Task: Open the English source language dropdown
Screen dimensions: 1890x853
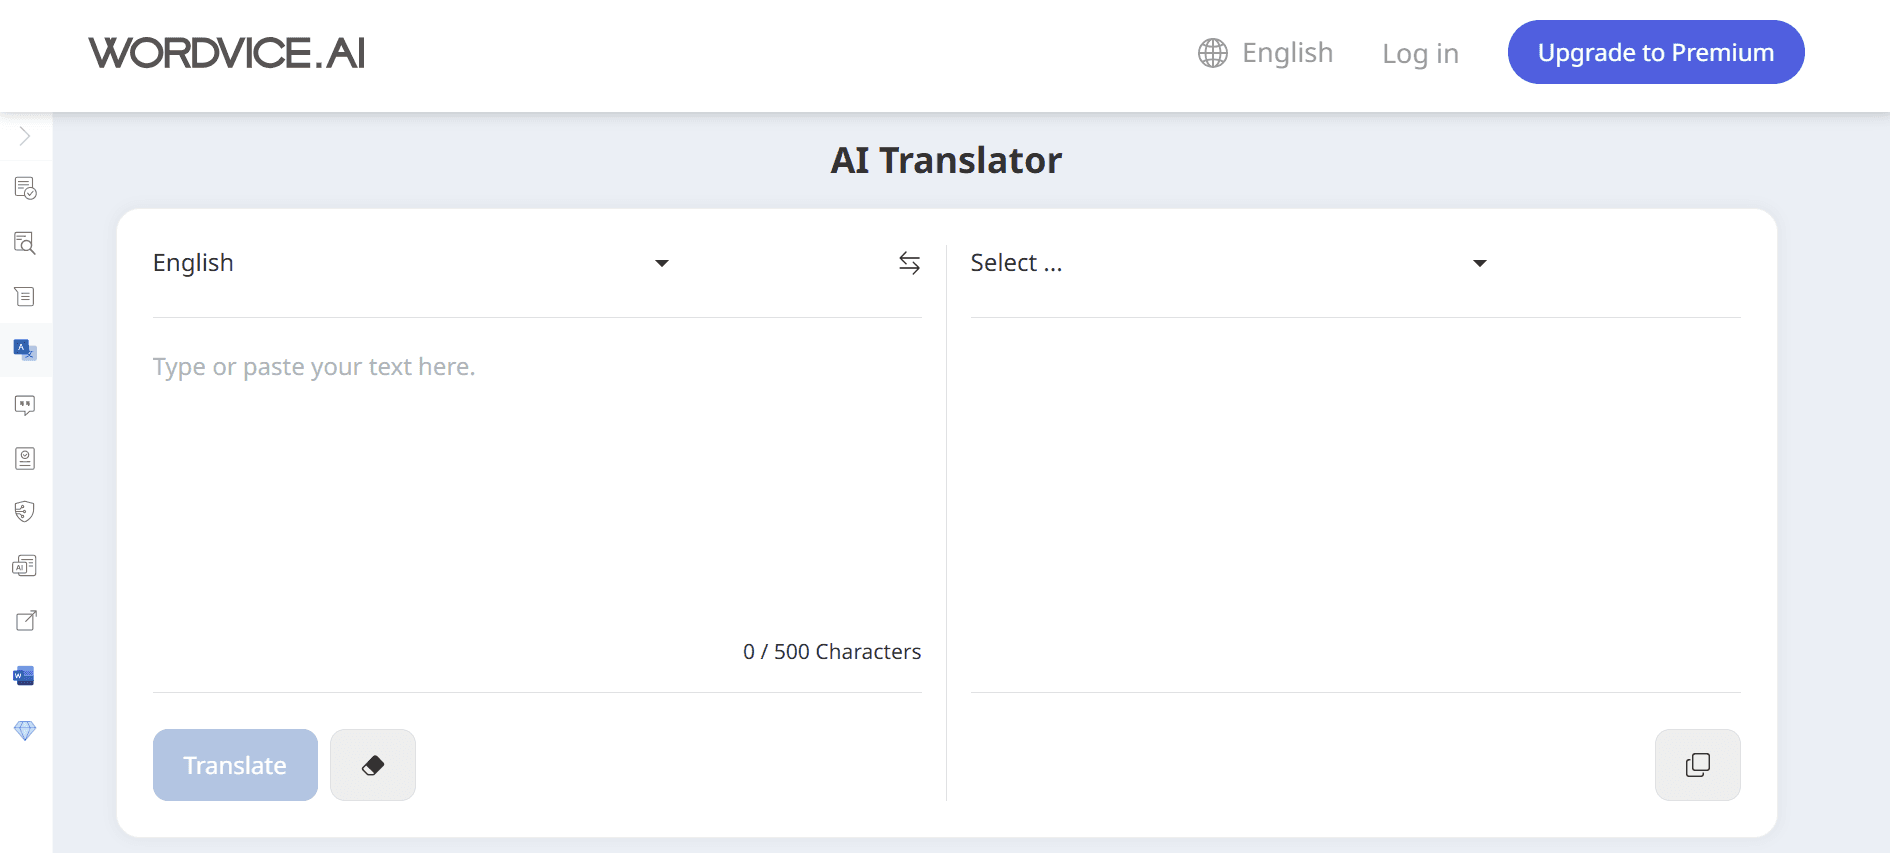Action: point(411,263)
